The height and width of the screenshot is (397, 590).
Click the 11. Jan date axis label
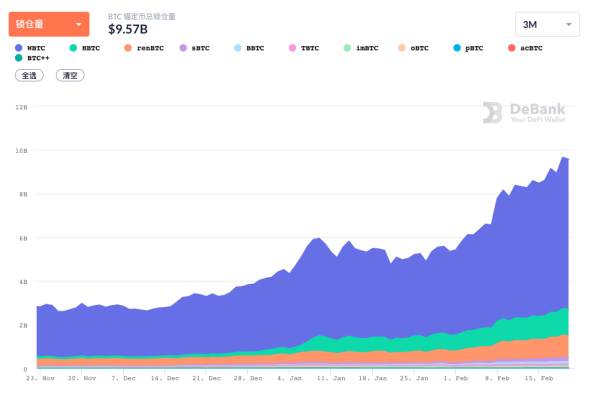coord(331,378)
